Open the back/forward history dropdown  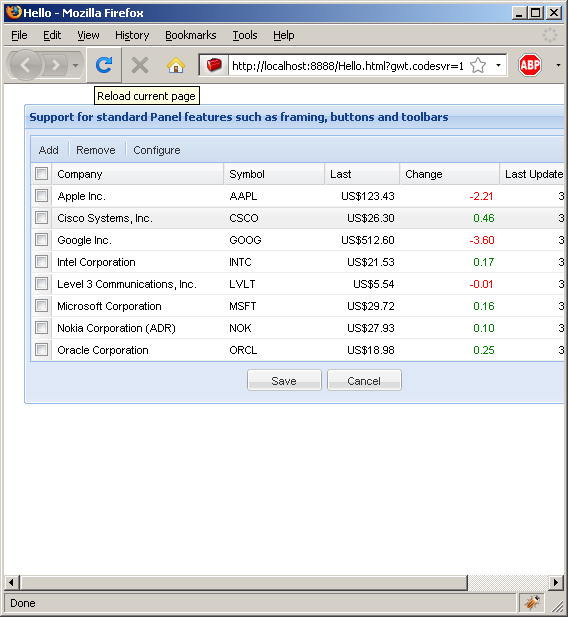(76, 65)
